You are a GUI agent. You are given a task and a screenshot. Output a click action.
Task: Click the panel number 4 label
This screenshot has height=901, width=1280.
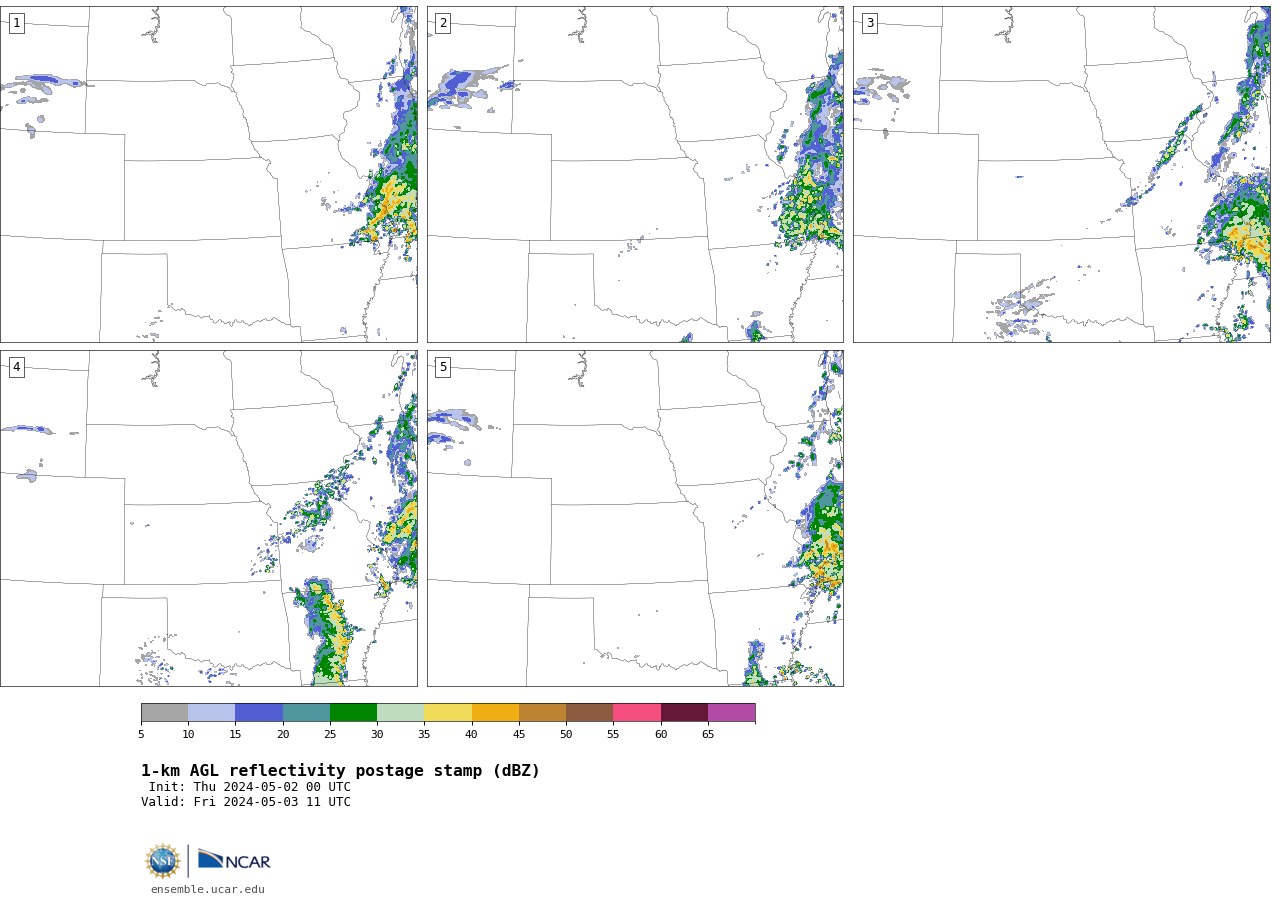click(16, 367)
